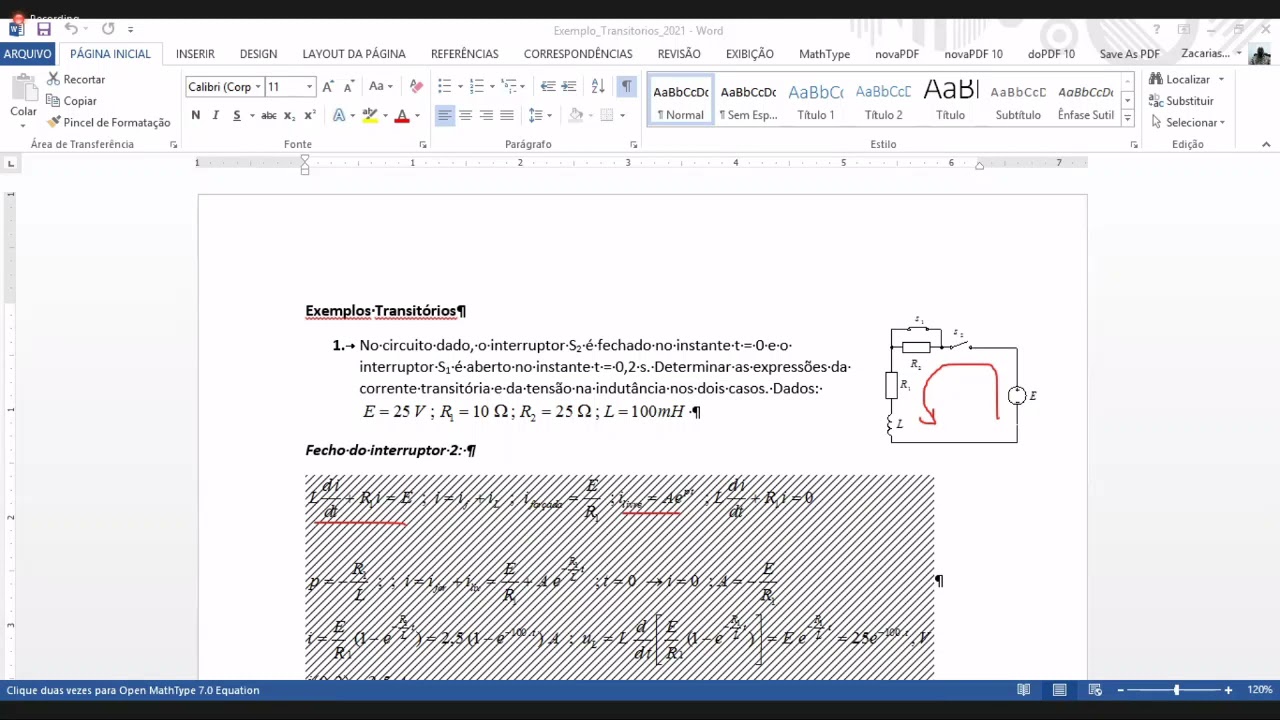1280x720 pixels.
Task: Apply the Sem Espaçamento style
Action: point(748,101)
